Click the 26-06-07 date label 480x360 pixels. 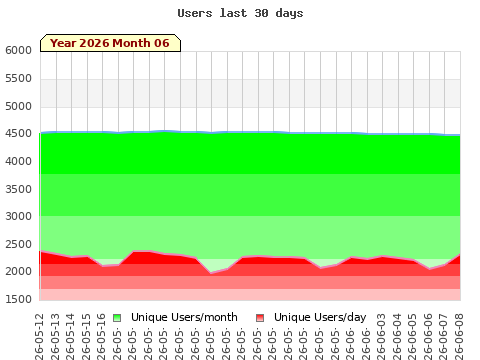[443, 337]
